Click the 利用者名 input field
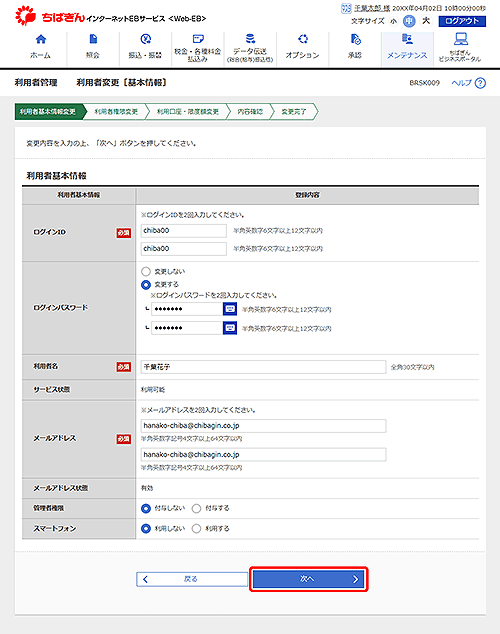The width and height of the screenshot is (500, 634). click(x=263, y=367)
